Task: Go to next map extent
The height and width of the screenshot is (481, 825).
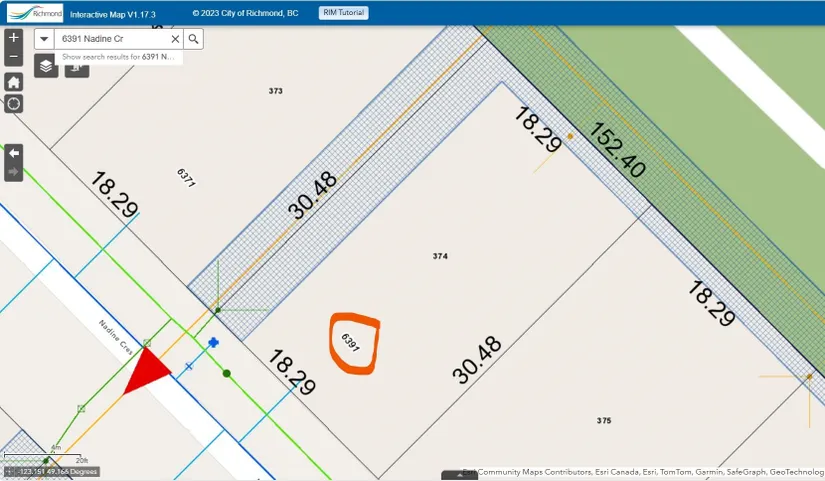Action: coord(14,172)
